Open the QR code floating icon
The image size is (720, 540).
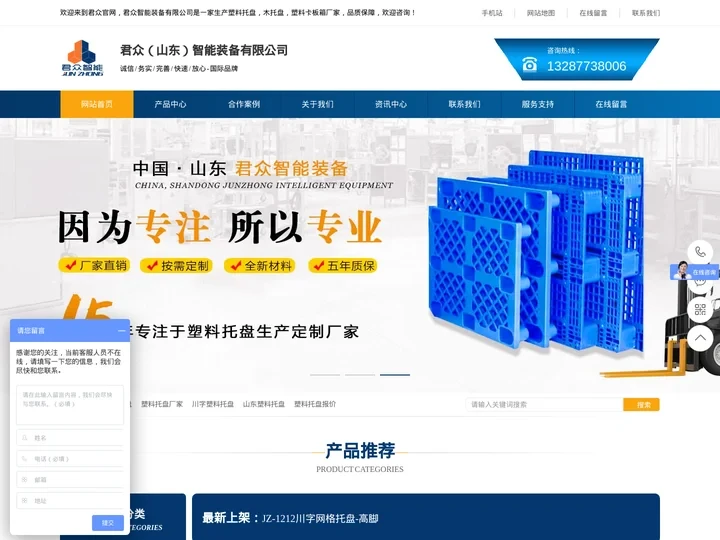tap(700, 309)
